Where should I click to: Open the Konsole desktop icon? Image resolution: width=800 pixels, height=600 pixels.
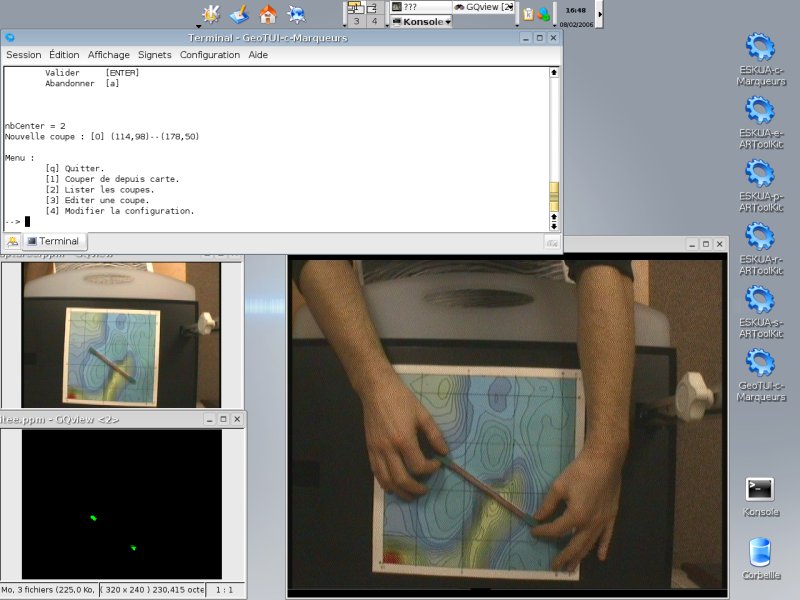pos(760,497)
